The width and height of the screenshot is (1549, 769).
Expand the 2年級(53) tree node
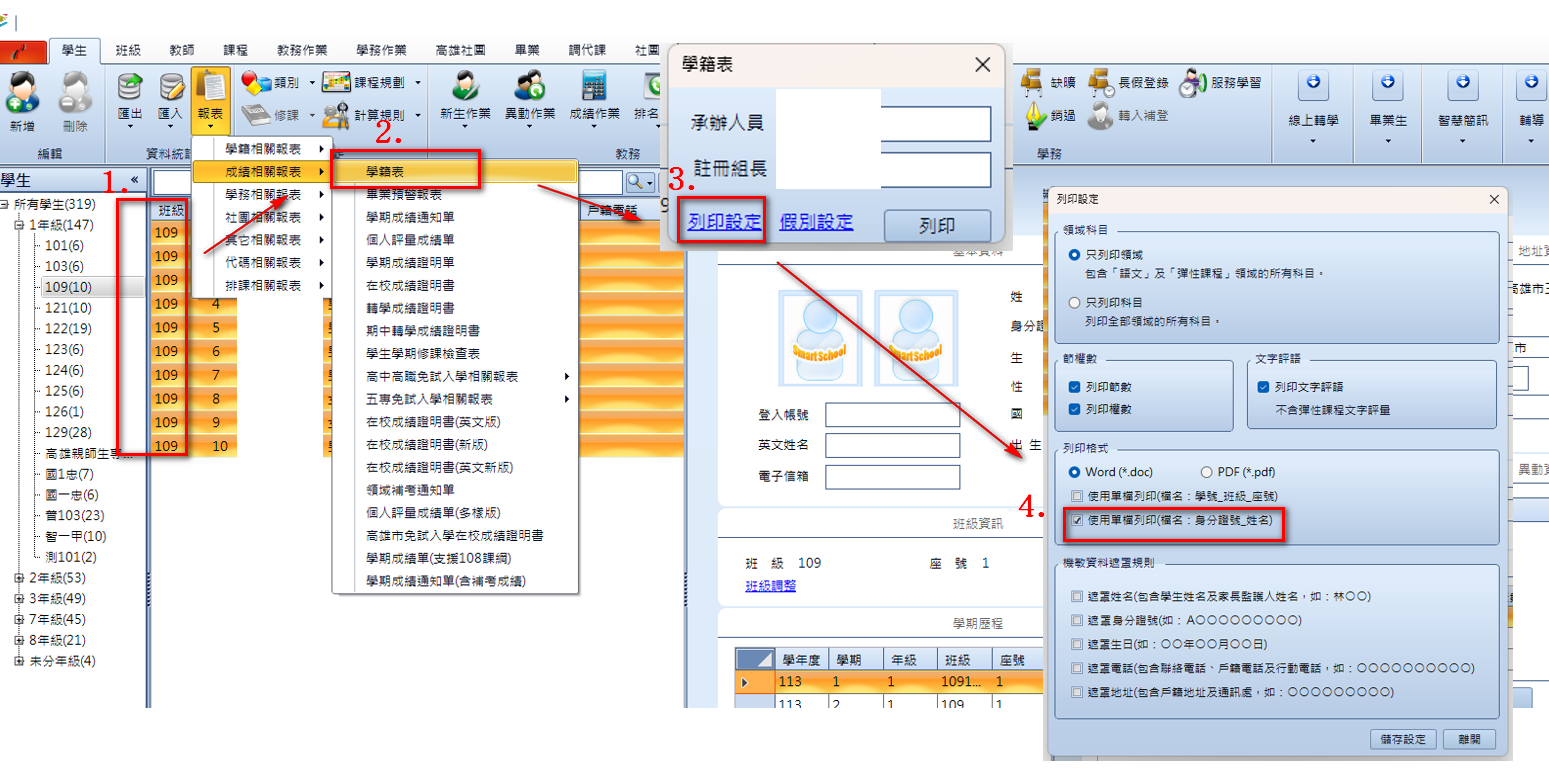coord(19,578)
